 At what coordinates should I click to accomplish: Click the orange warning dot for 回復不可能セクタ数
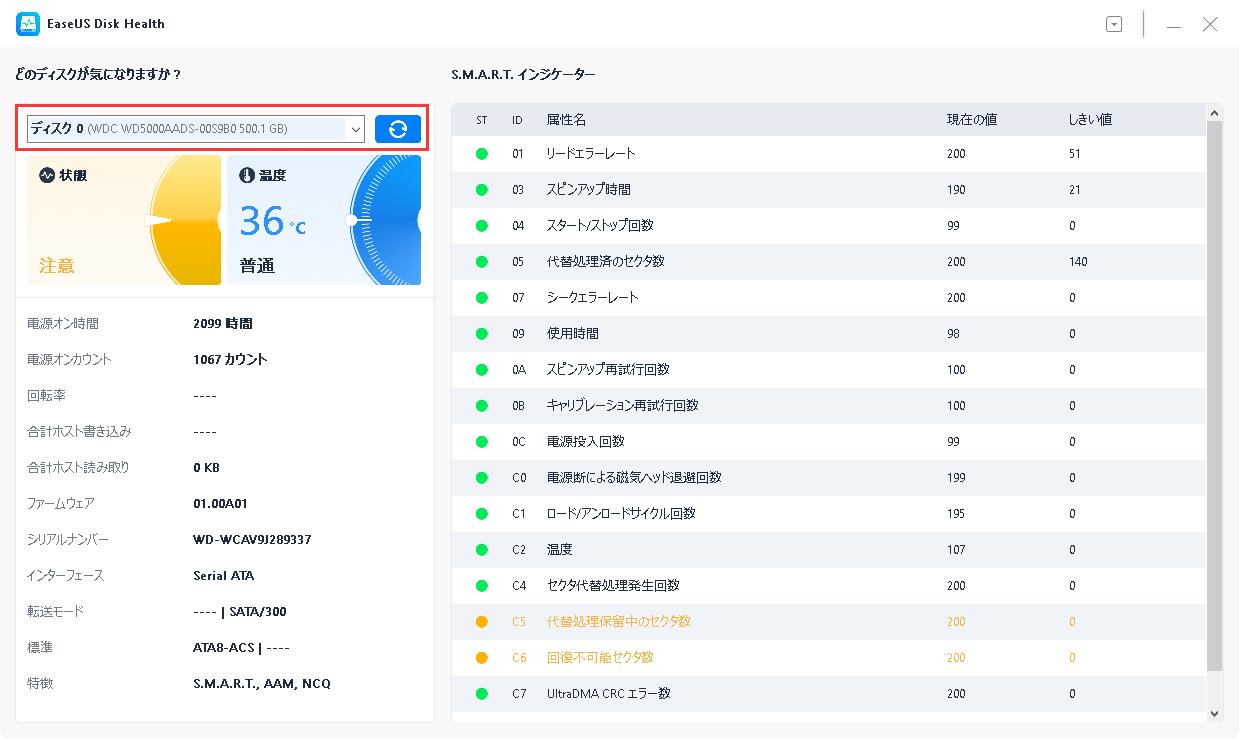pyautogui.click(x=482, y=658)
